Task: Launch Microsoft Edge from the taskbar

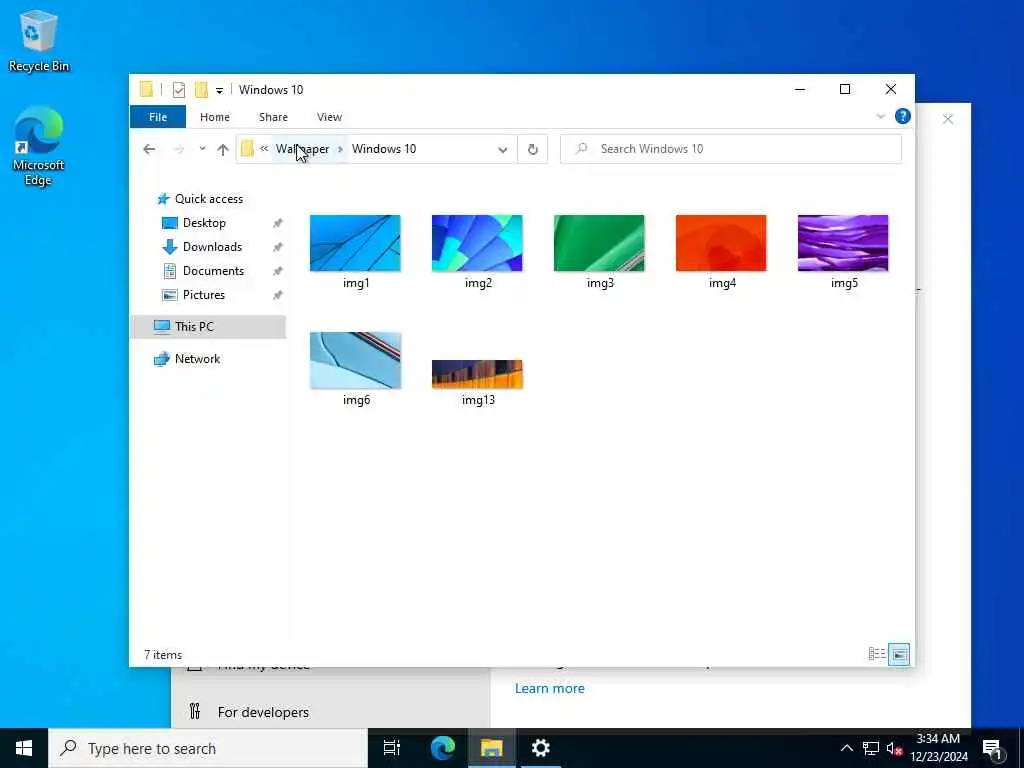Action: [x=442, y=748]
